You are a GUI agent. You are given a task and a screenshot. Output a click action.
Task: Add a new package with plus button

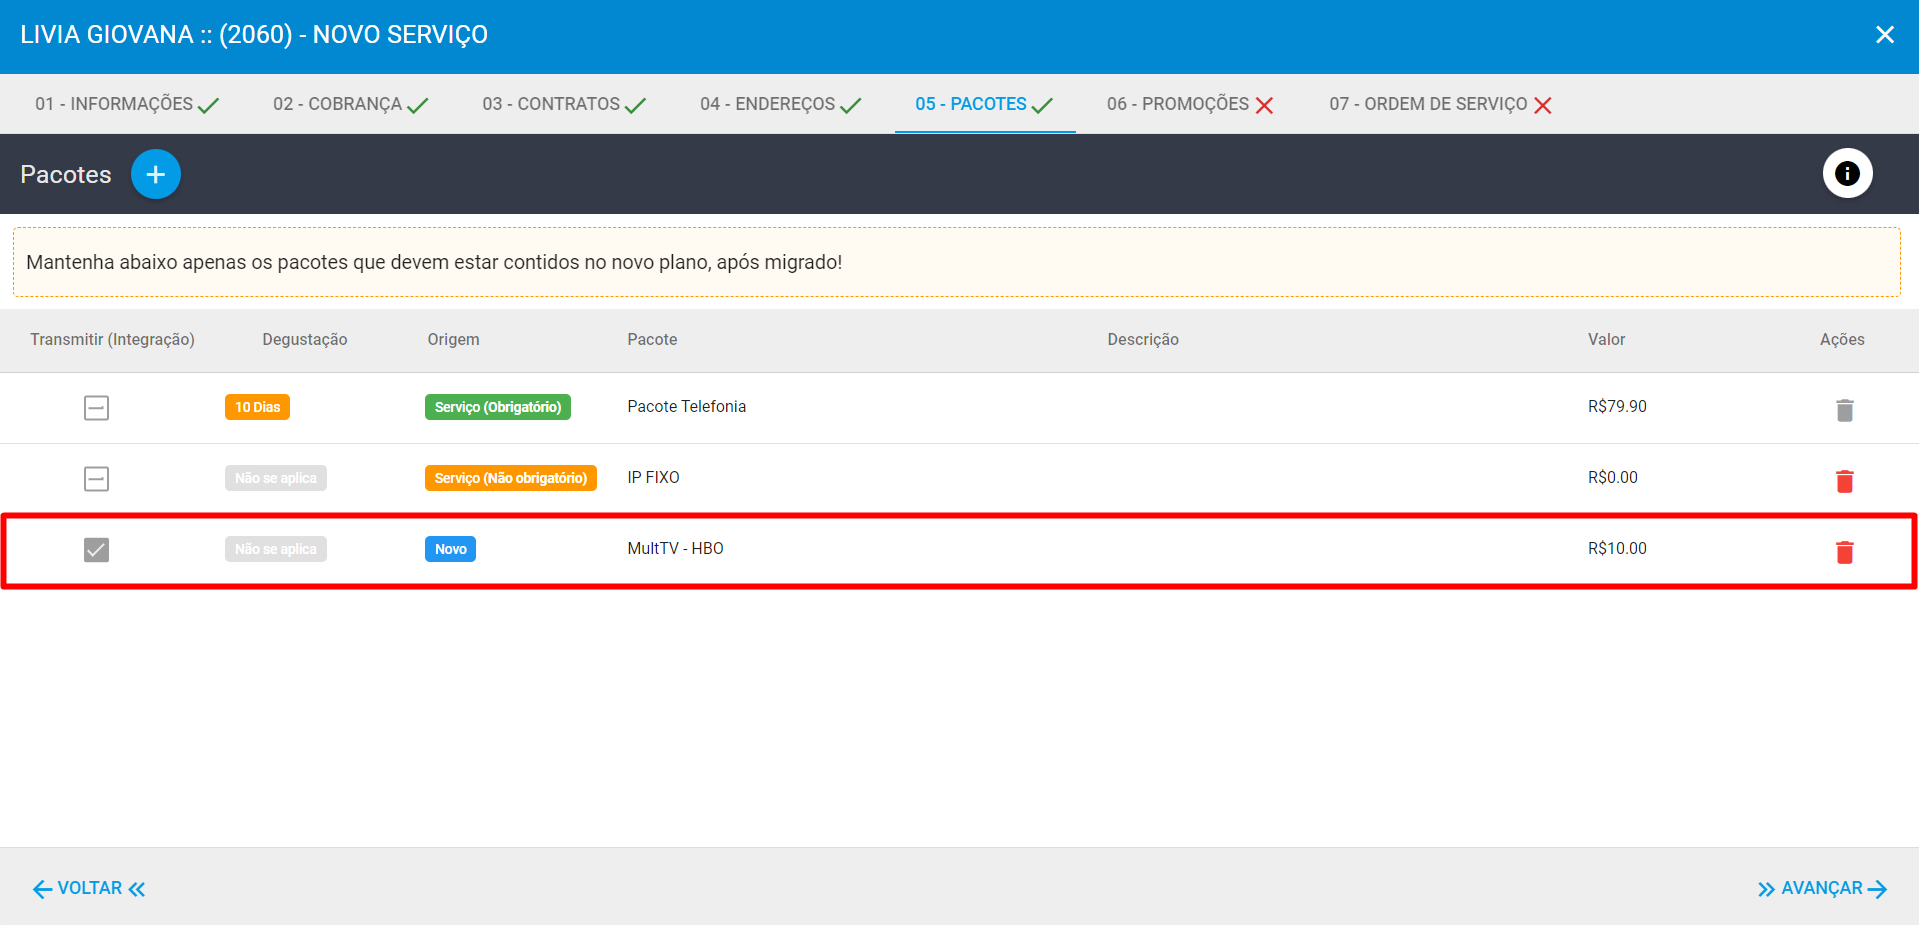pos(156,174)
